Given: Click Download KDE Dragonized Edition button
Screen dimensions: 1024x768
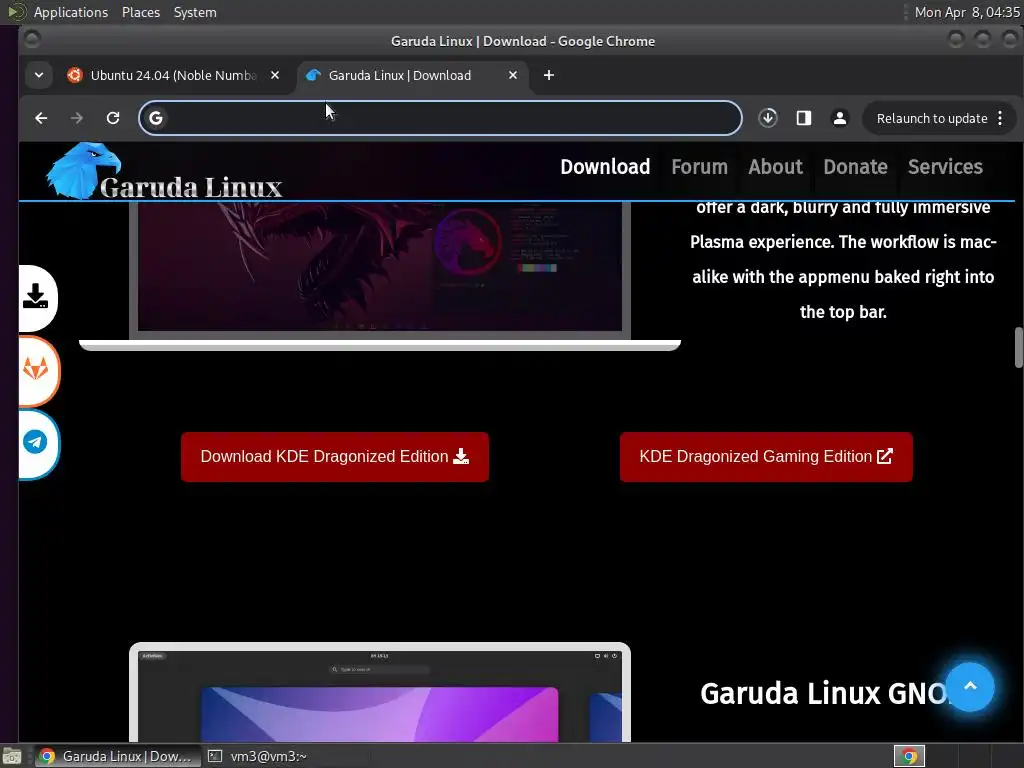Looking at the screenshot, I should [335, 456].
